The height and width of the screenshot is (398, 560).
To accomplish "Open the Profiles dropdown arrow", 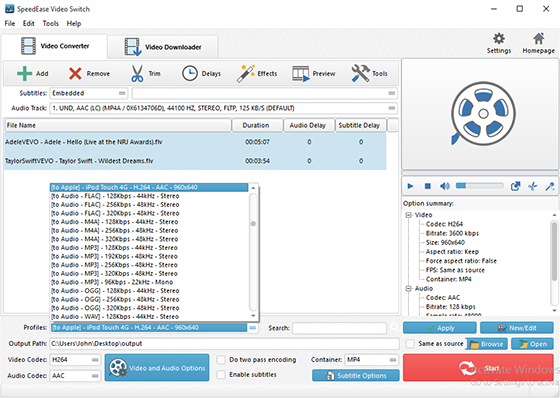I will tap(253, 328).
